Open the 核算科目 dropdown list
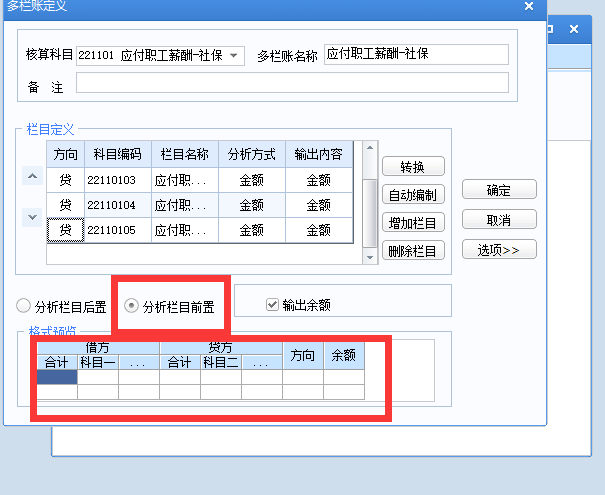 coord(234,55)
